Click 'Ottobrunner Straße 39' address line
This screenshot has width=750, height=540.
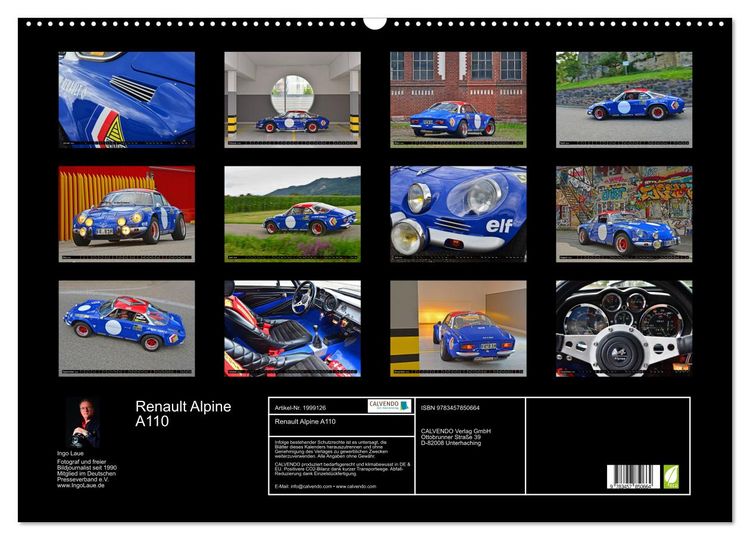point(451,437)
